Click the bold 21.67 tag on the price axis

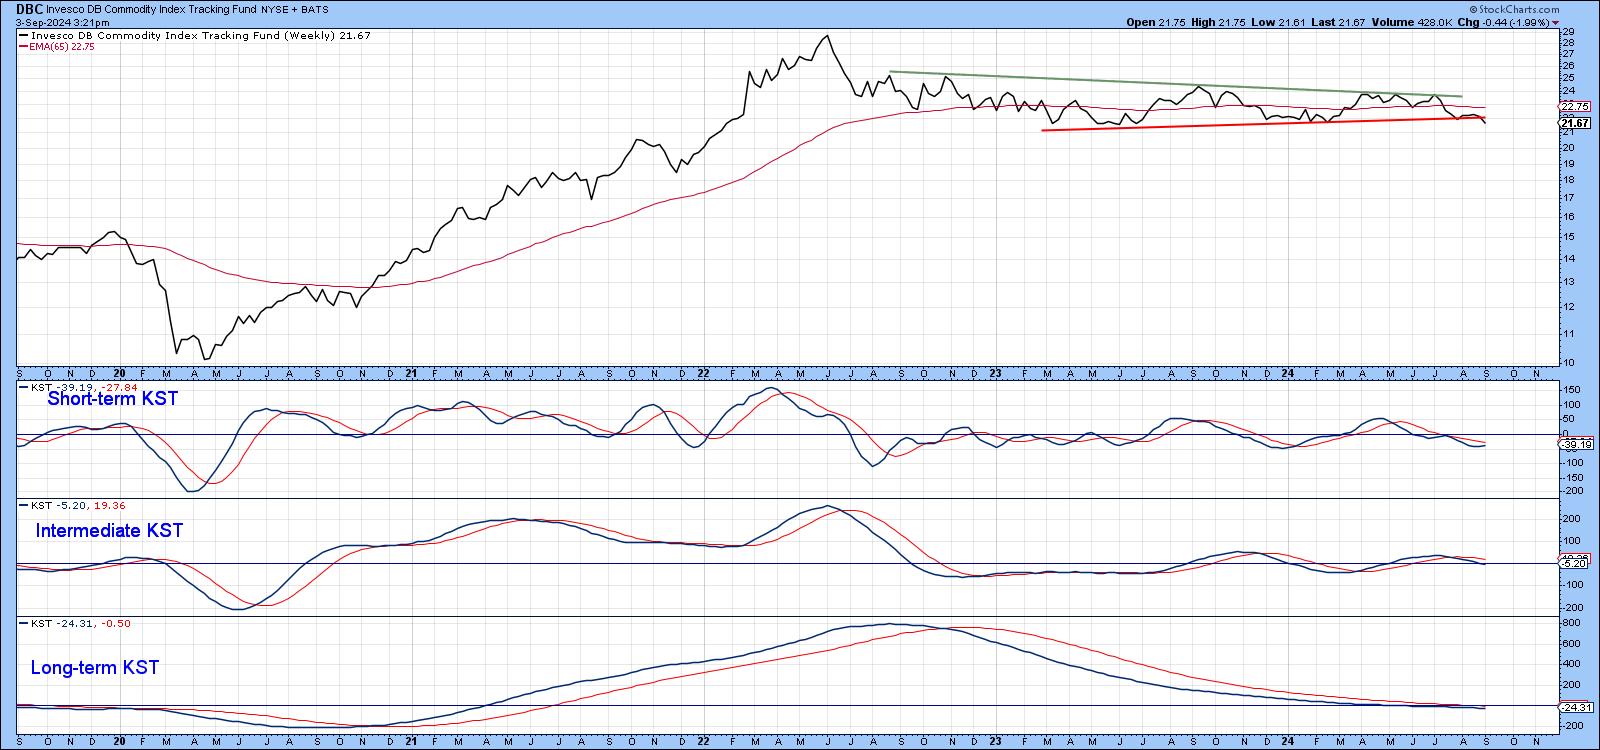[1575, 123]
